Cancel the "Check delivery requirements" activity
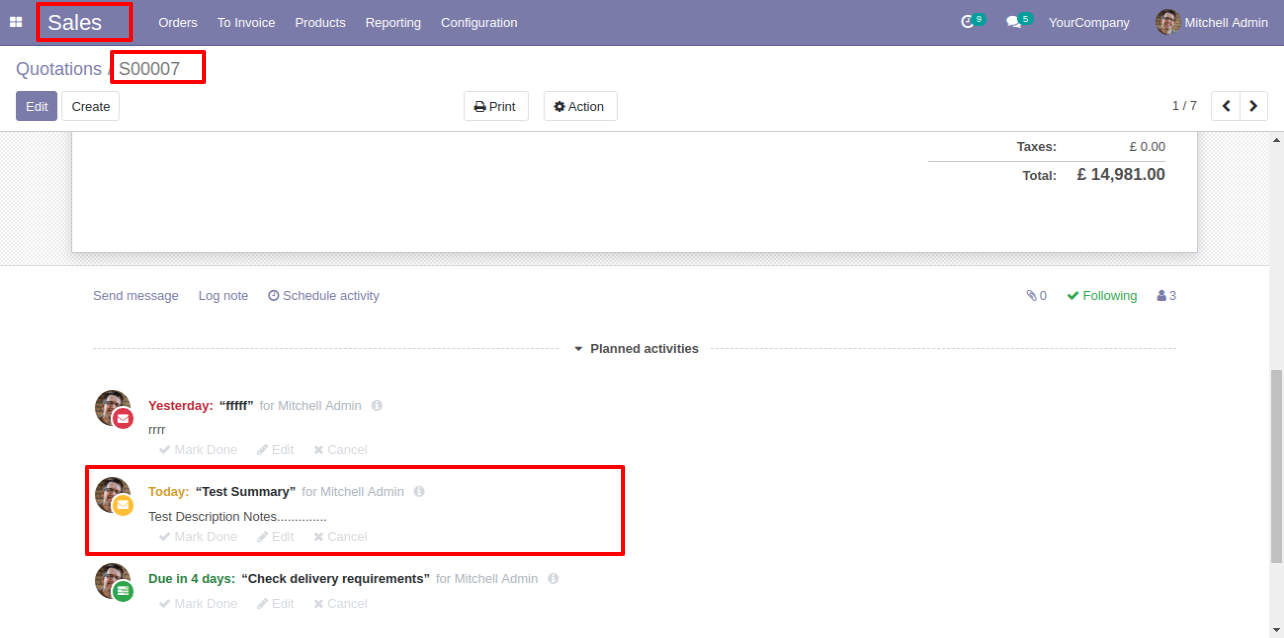 [340, 604]
